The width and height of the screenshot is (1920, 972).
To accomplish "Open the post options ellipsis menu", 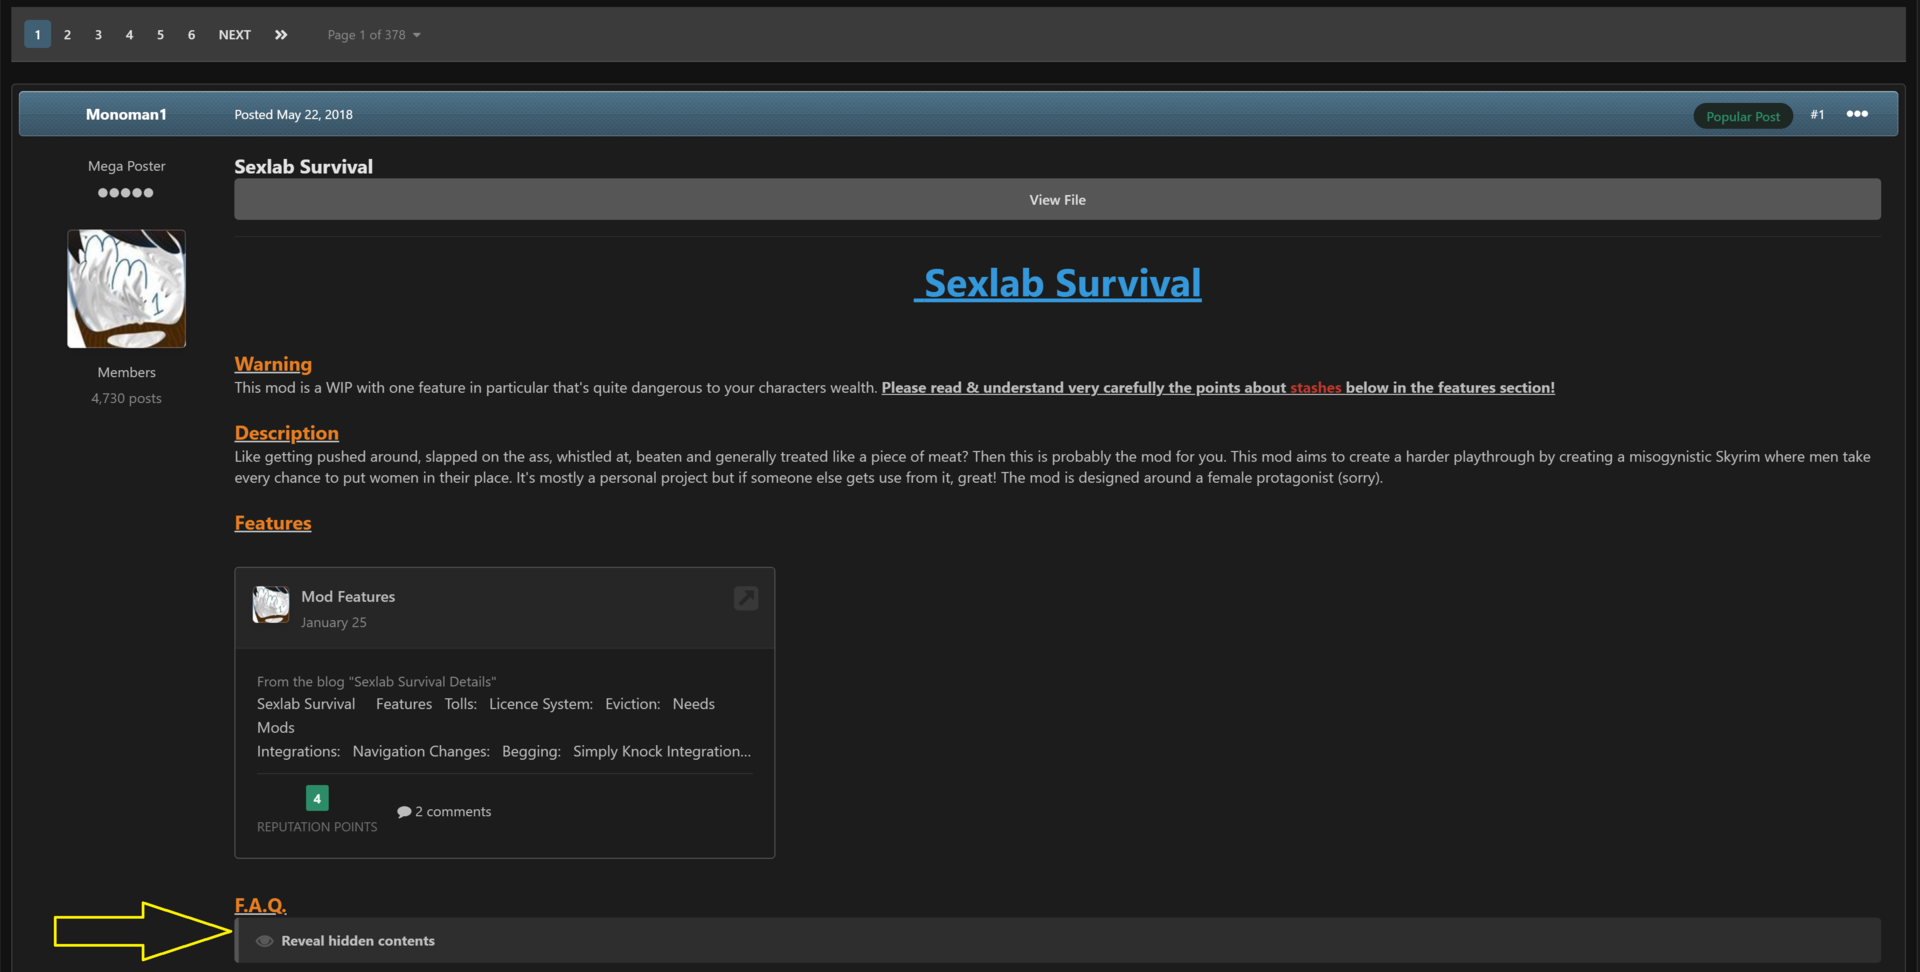I will pos(1857,114).
